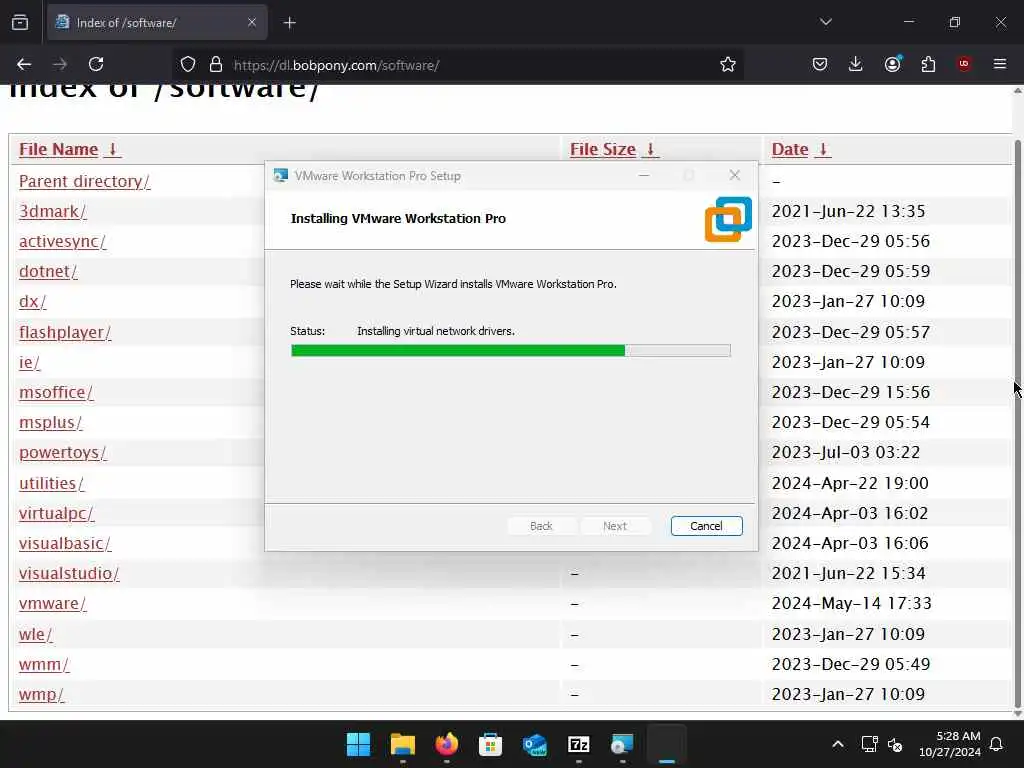The height and width of the screenshot is (768, 1024).
Task: Click the 2024-Apr-22 19:00 date cell
Action: (850, 483)
